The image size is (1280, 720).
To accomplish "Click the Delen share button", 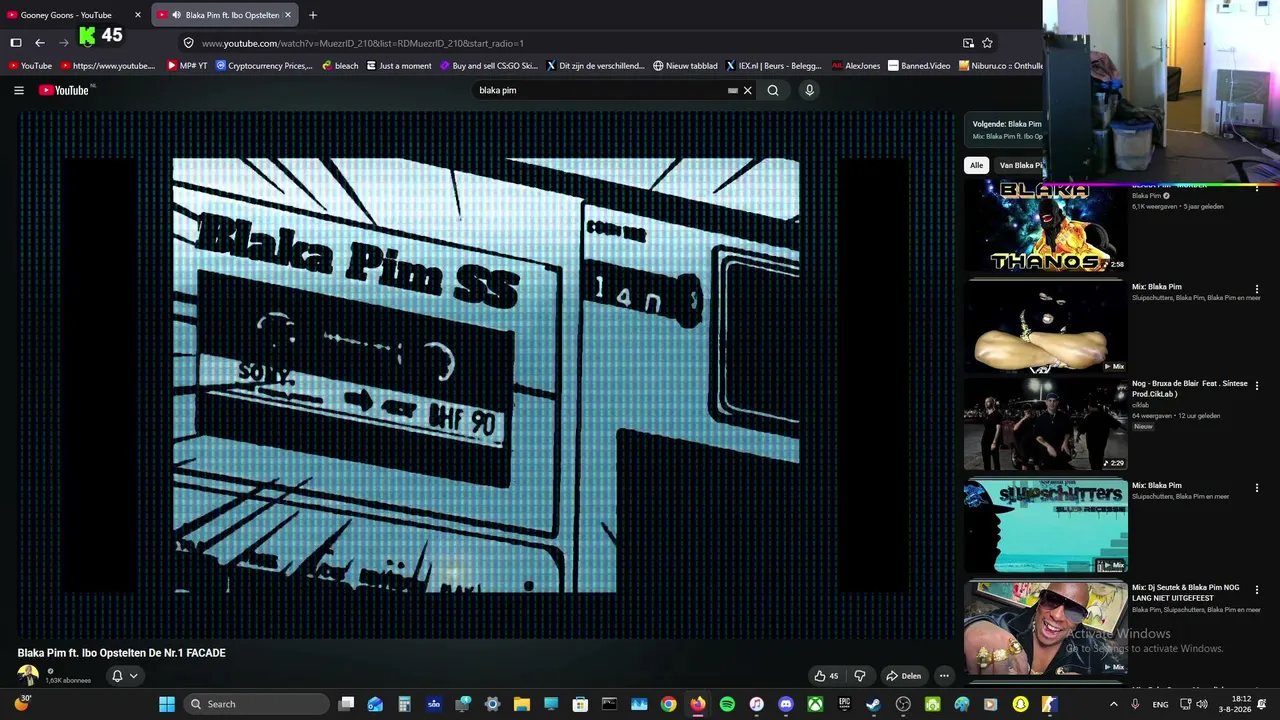I will point(903,676).
